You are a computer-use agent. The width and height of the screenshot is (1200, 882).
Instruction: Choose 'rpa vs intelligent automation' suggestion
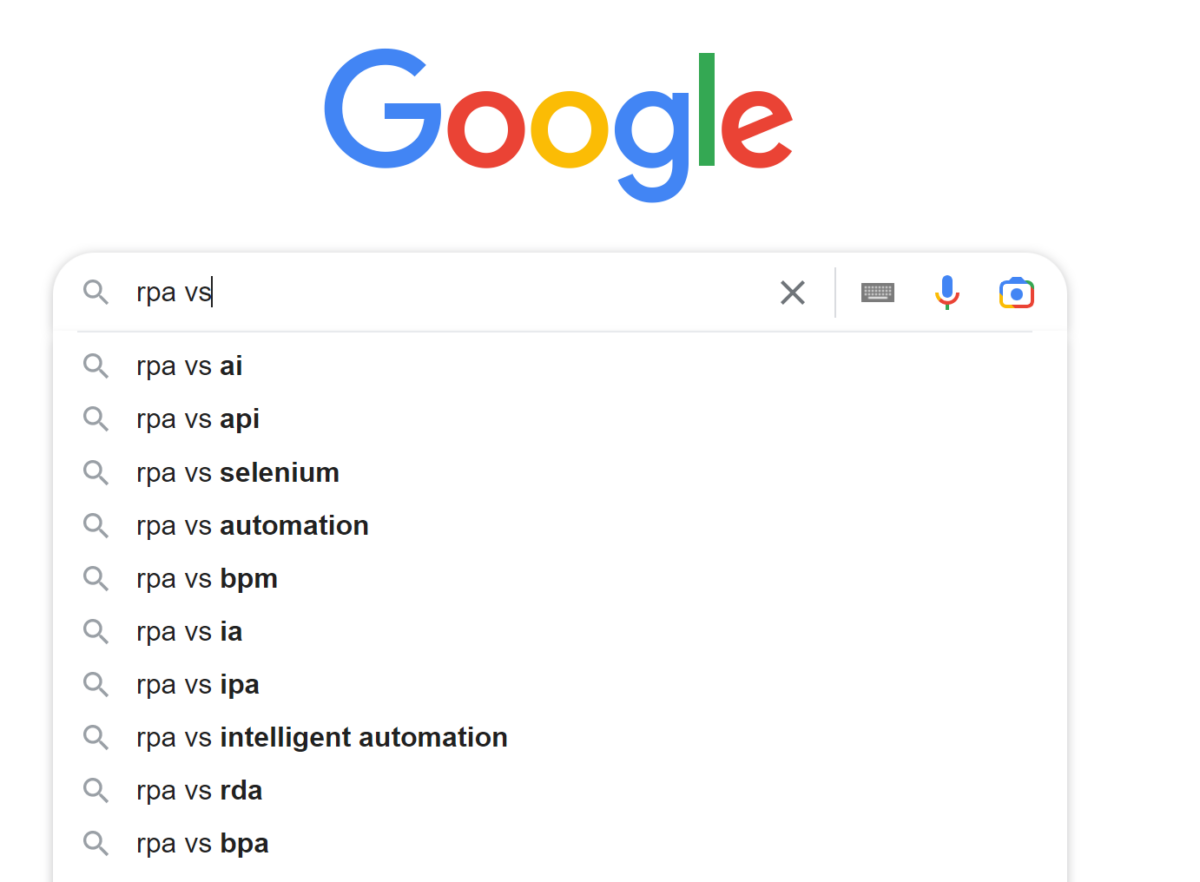pos(322,737)
